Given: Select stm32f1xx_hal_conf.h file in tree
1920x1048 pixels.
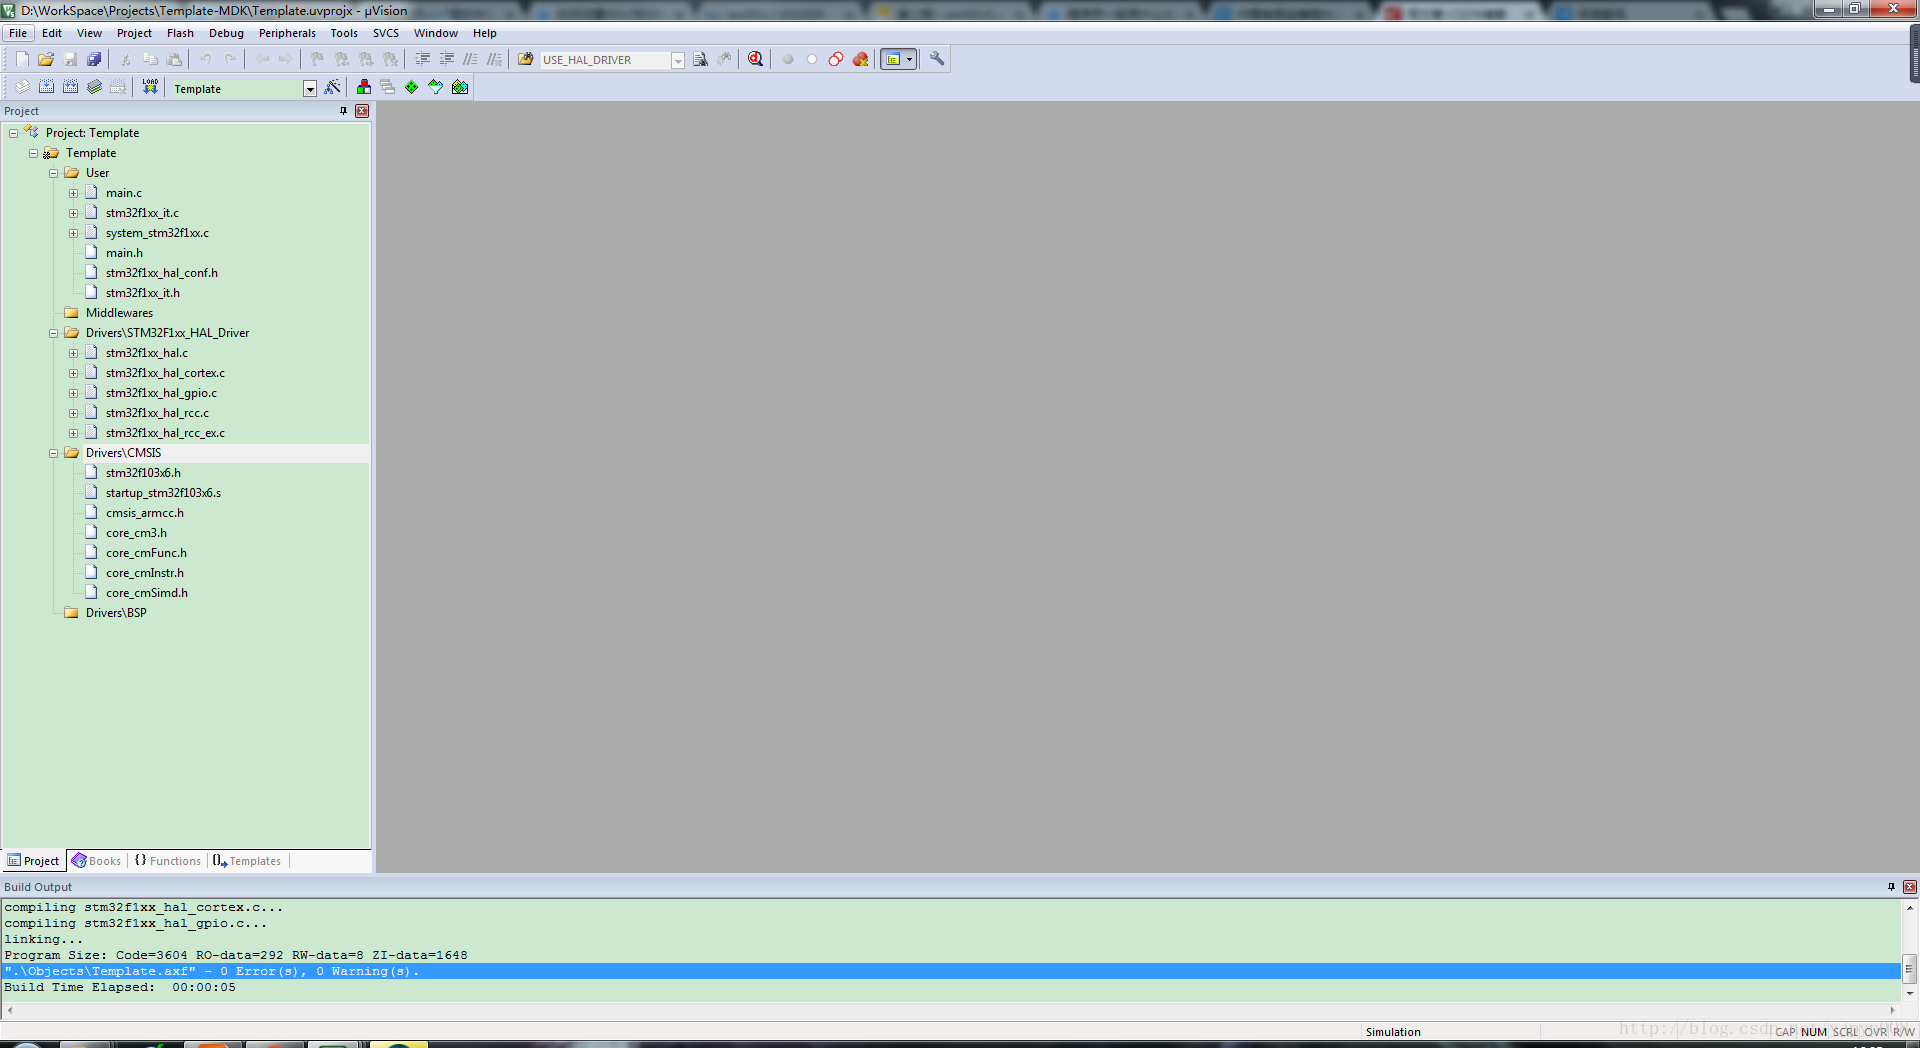Looking at the screenshot, I should click(x=161, y=273).
